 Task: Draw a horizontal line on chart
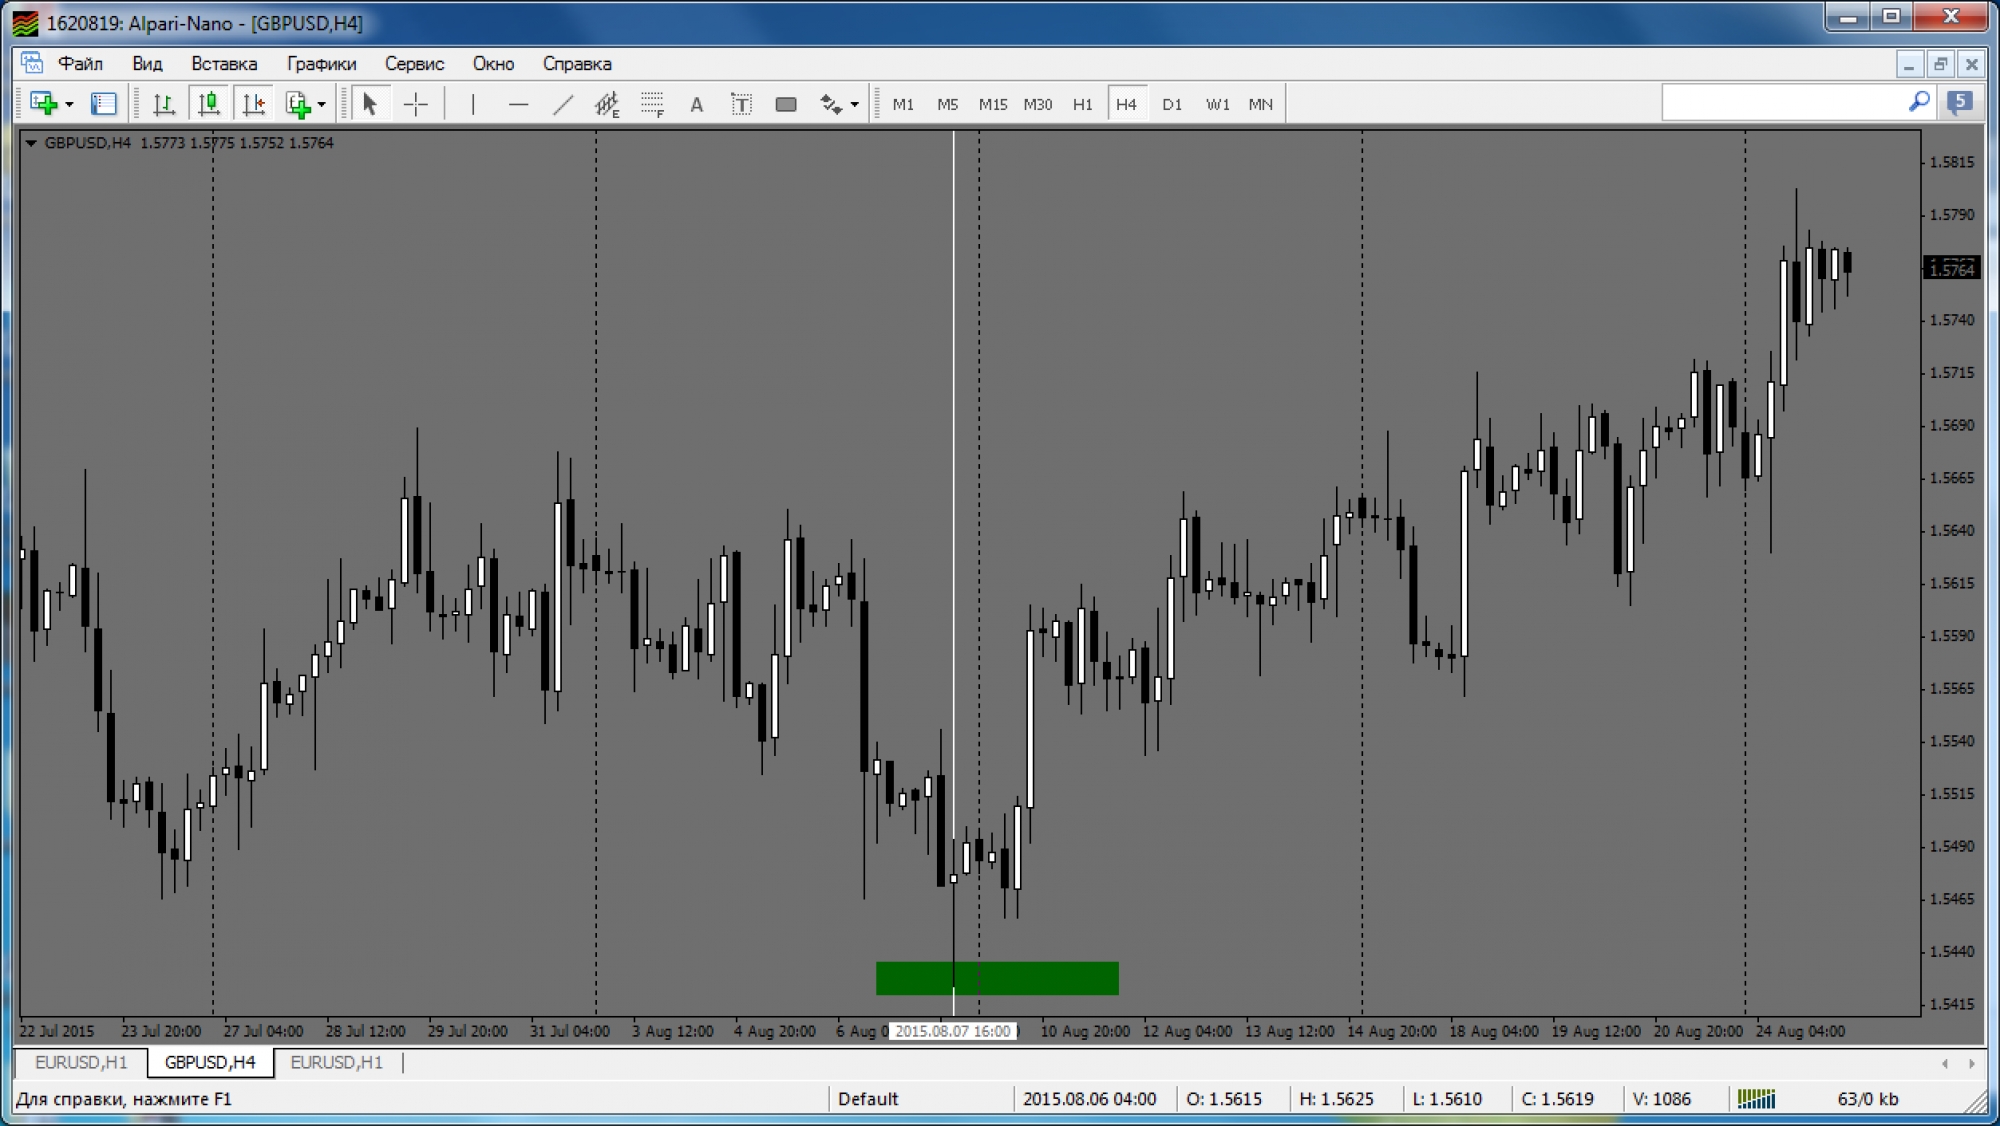pyautogui.click(x=518, y=104)
